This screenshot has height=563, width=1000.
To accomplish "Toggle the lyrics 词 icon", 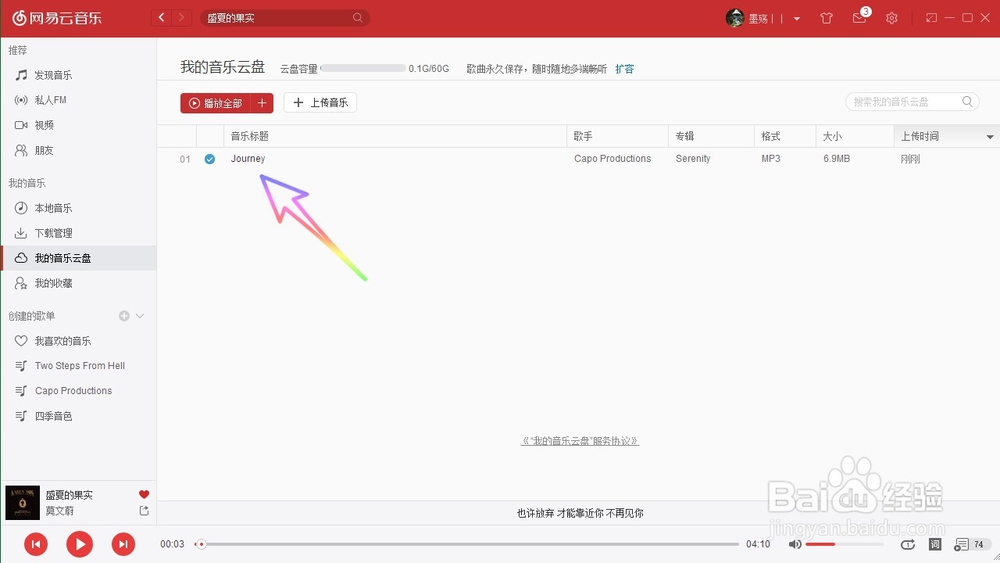I will [935, 545].
